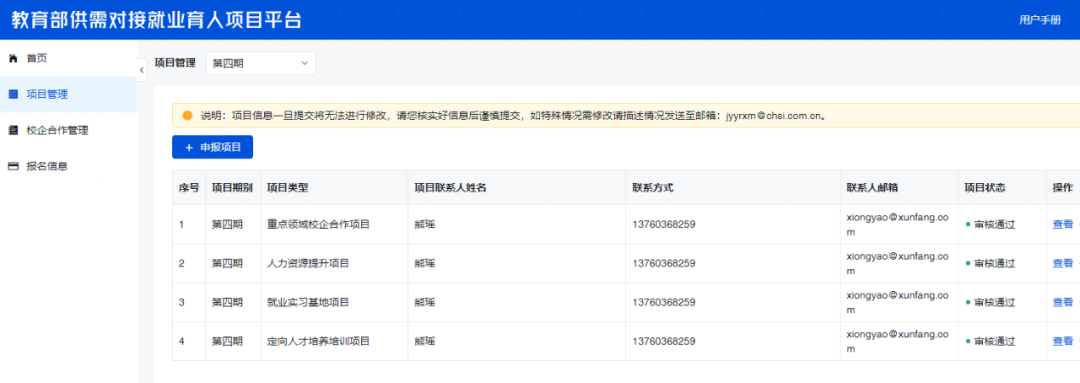Click the platform title 教育部供需对接就业育人项目平台

click(156, 20)
